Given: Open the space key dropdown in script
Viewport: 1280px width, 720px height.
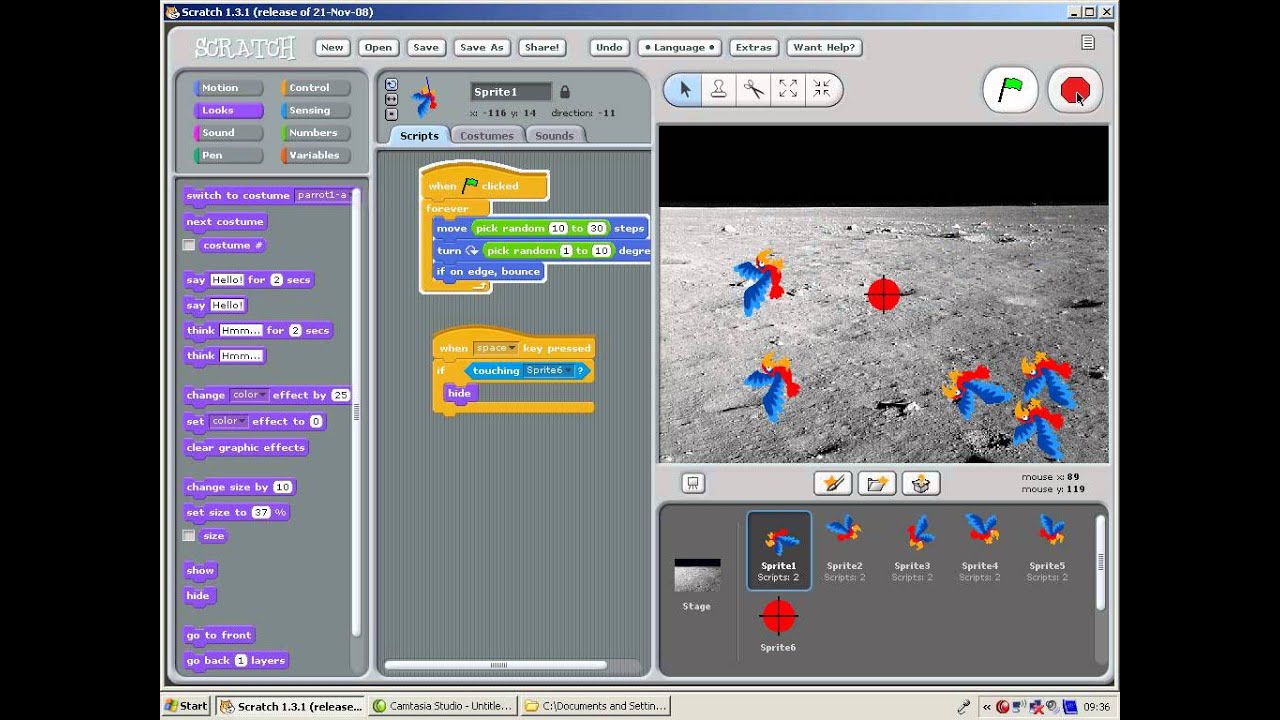Looking at the screenshot, I should 496,348.
